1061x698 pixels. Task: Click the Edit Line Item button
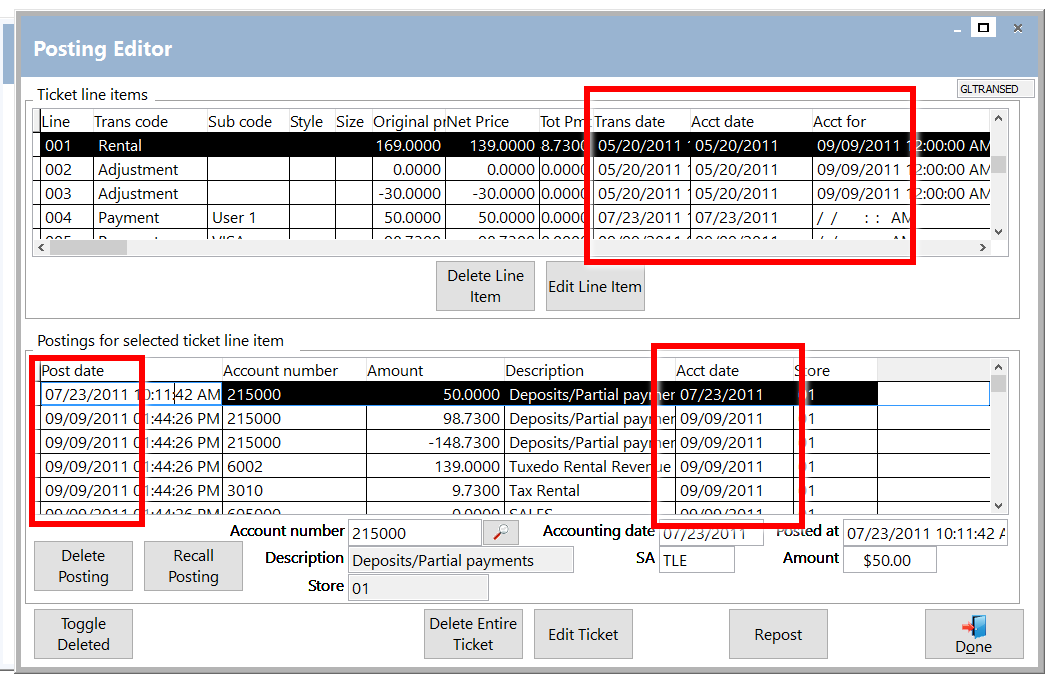click(594, 287)
